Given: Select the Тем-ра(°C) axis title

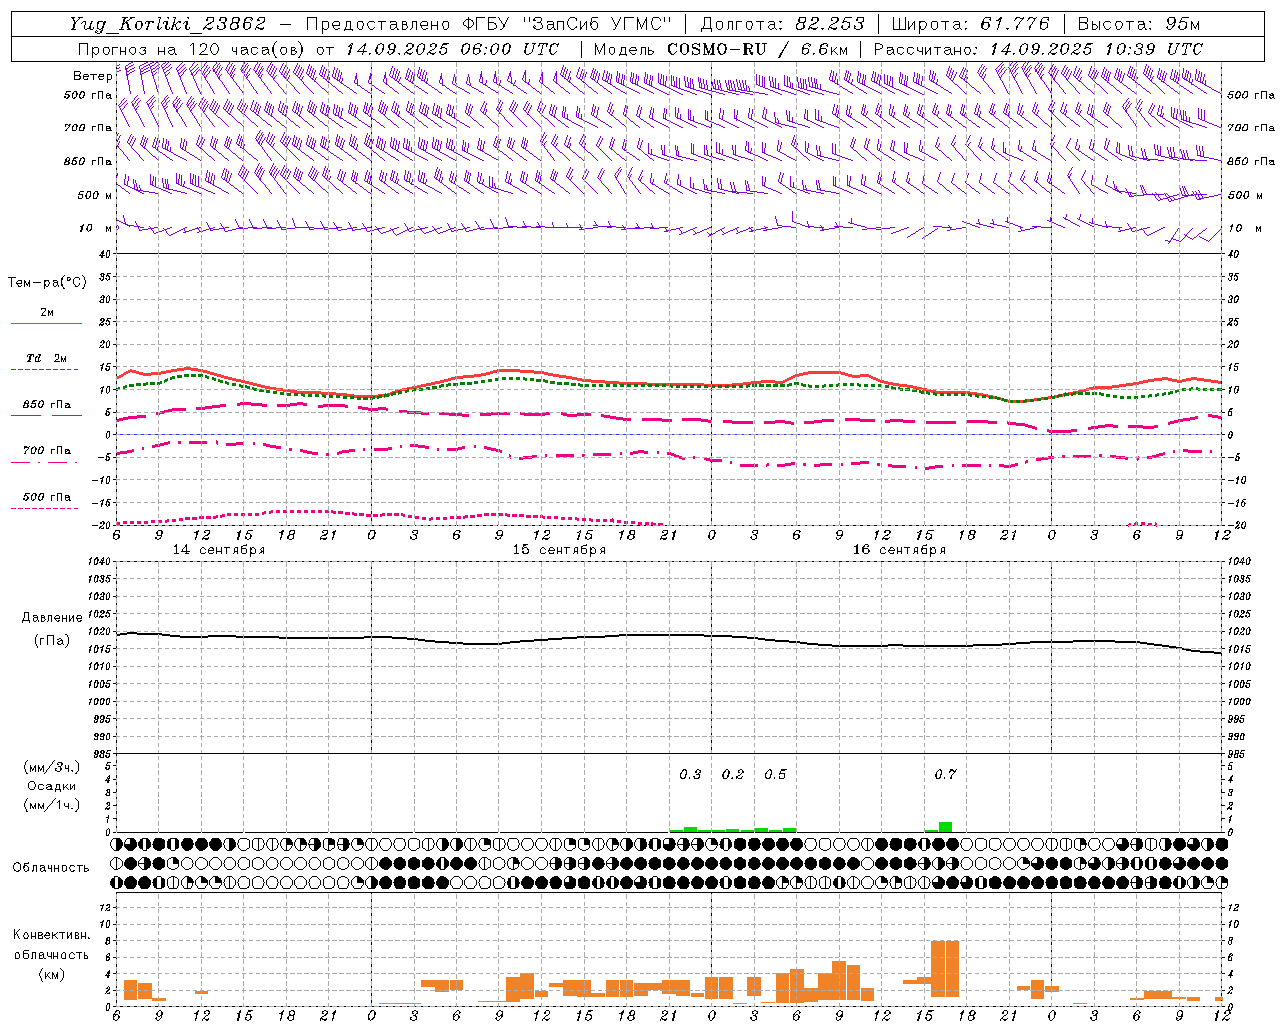Looking at the screenshot, I should pos(47,283).
